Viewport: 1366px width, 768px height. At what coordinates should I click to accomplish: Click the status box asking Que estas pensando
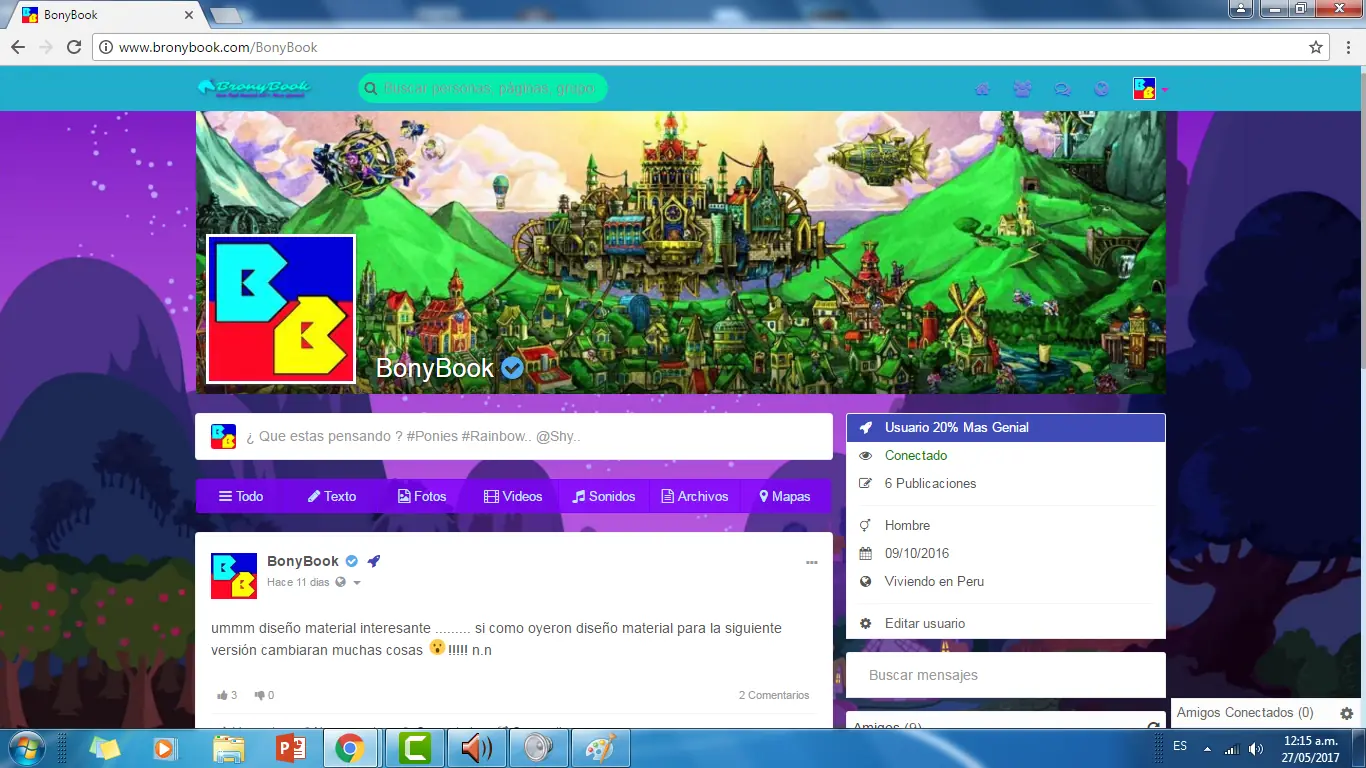click(514, 437)
